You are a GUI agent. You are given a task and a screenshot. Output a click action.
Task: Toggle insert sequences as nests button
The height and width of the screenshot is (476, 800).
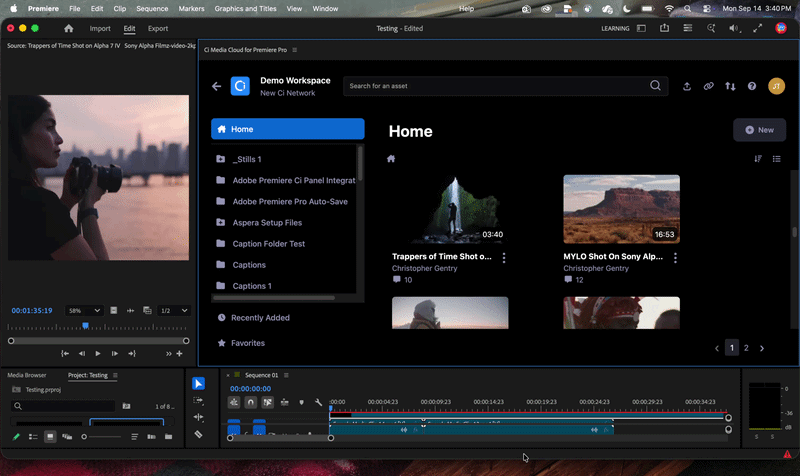[234, 402]
